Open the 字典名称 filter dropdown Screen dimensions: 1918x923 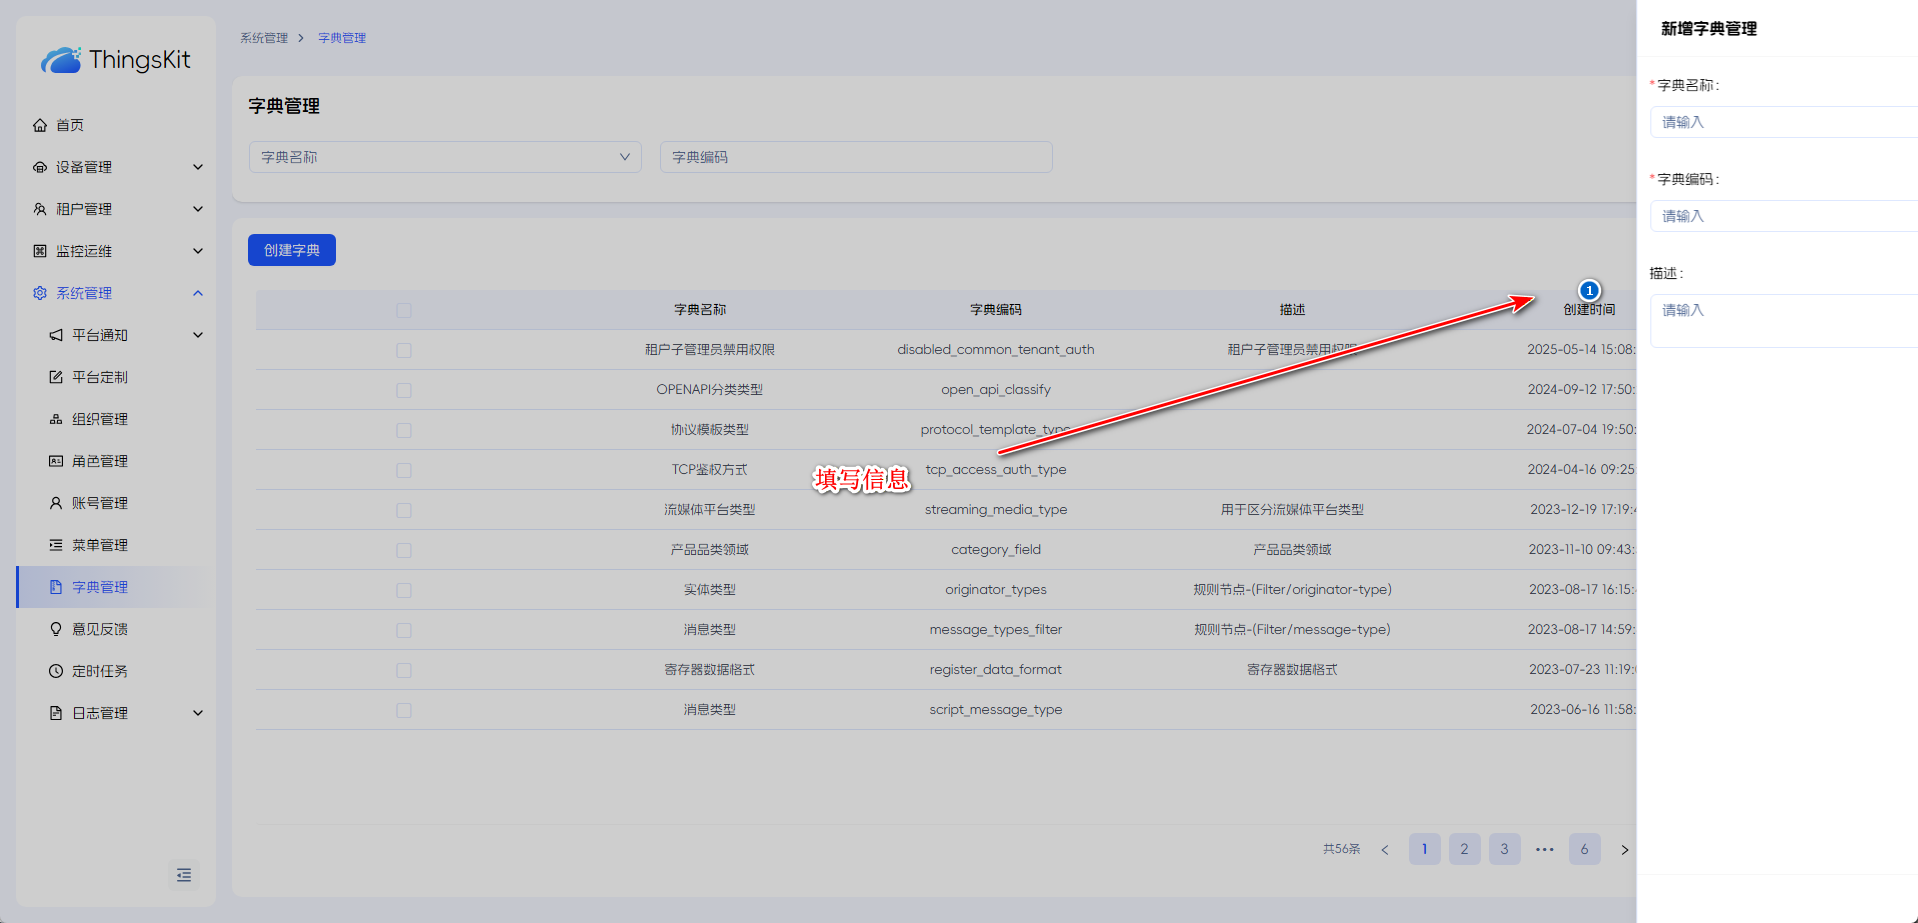445,157
